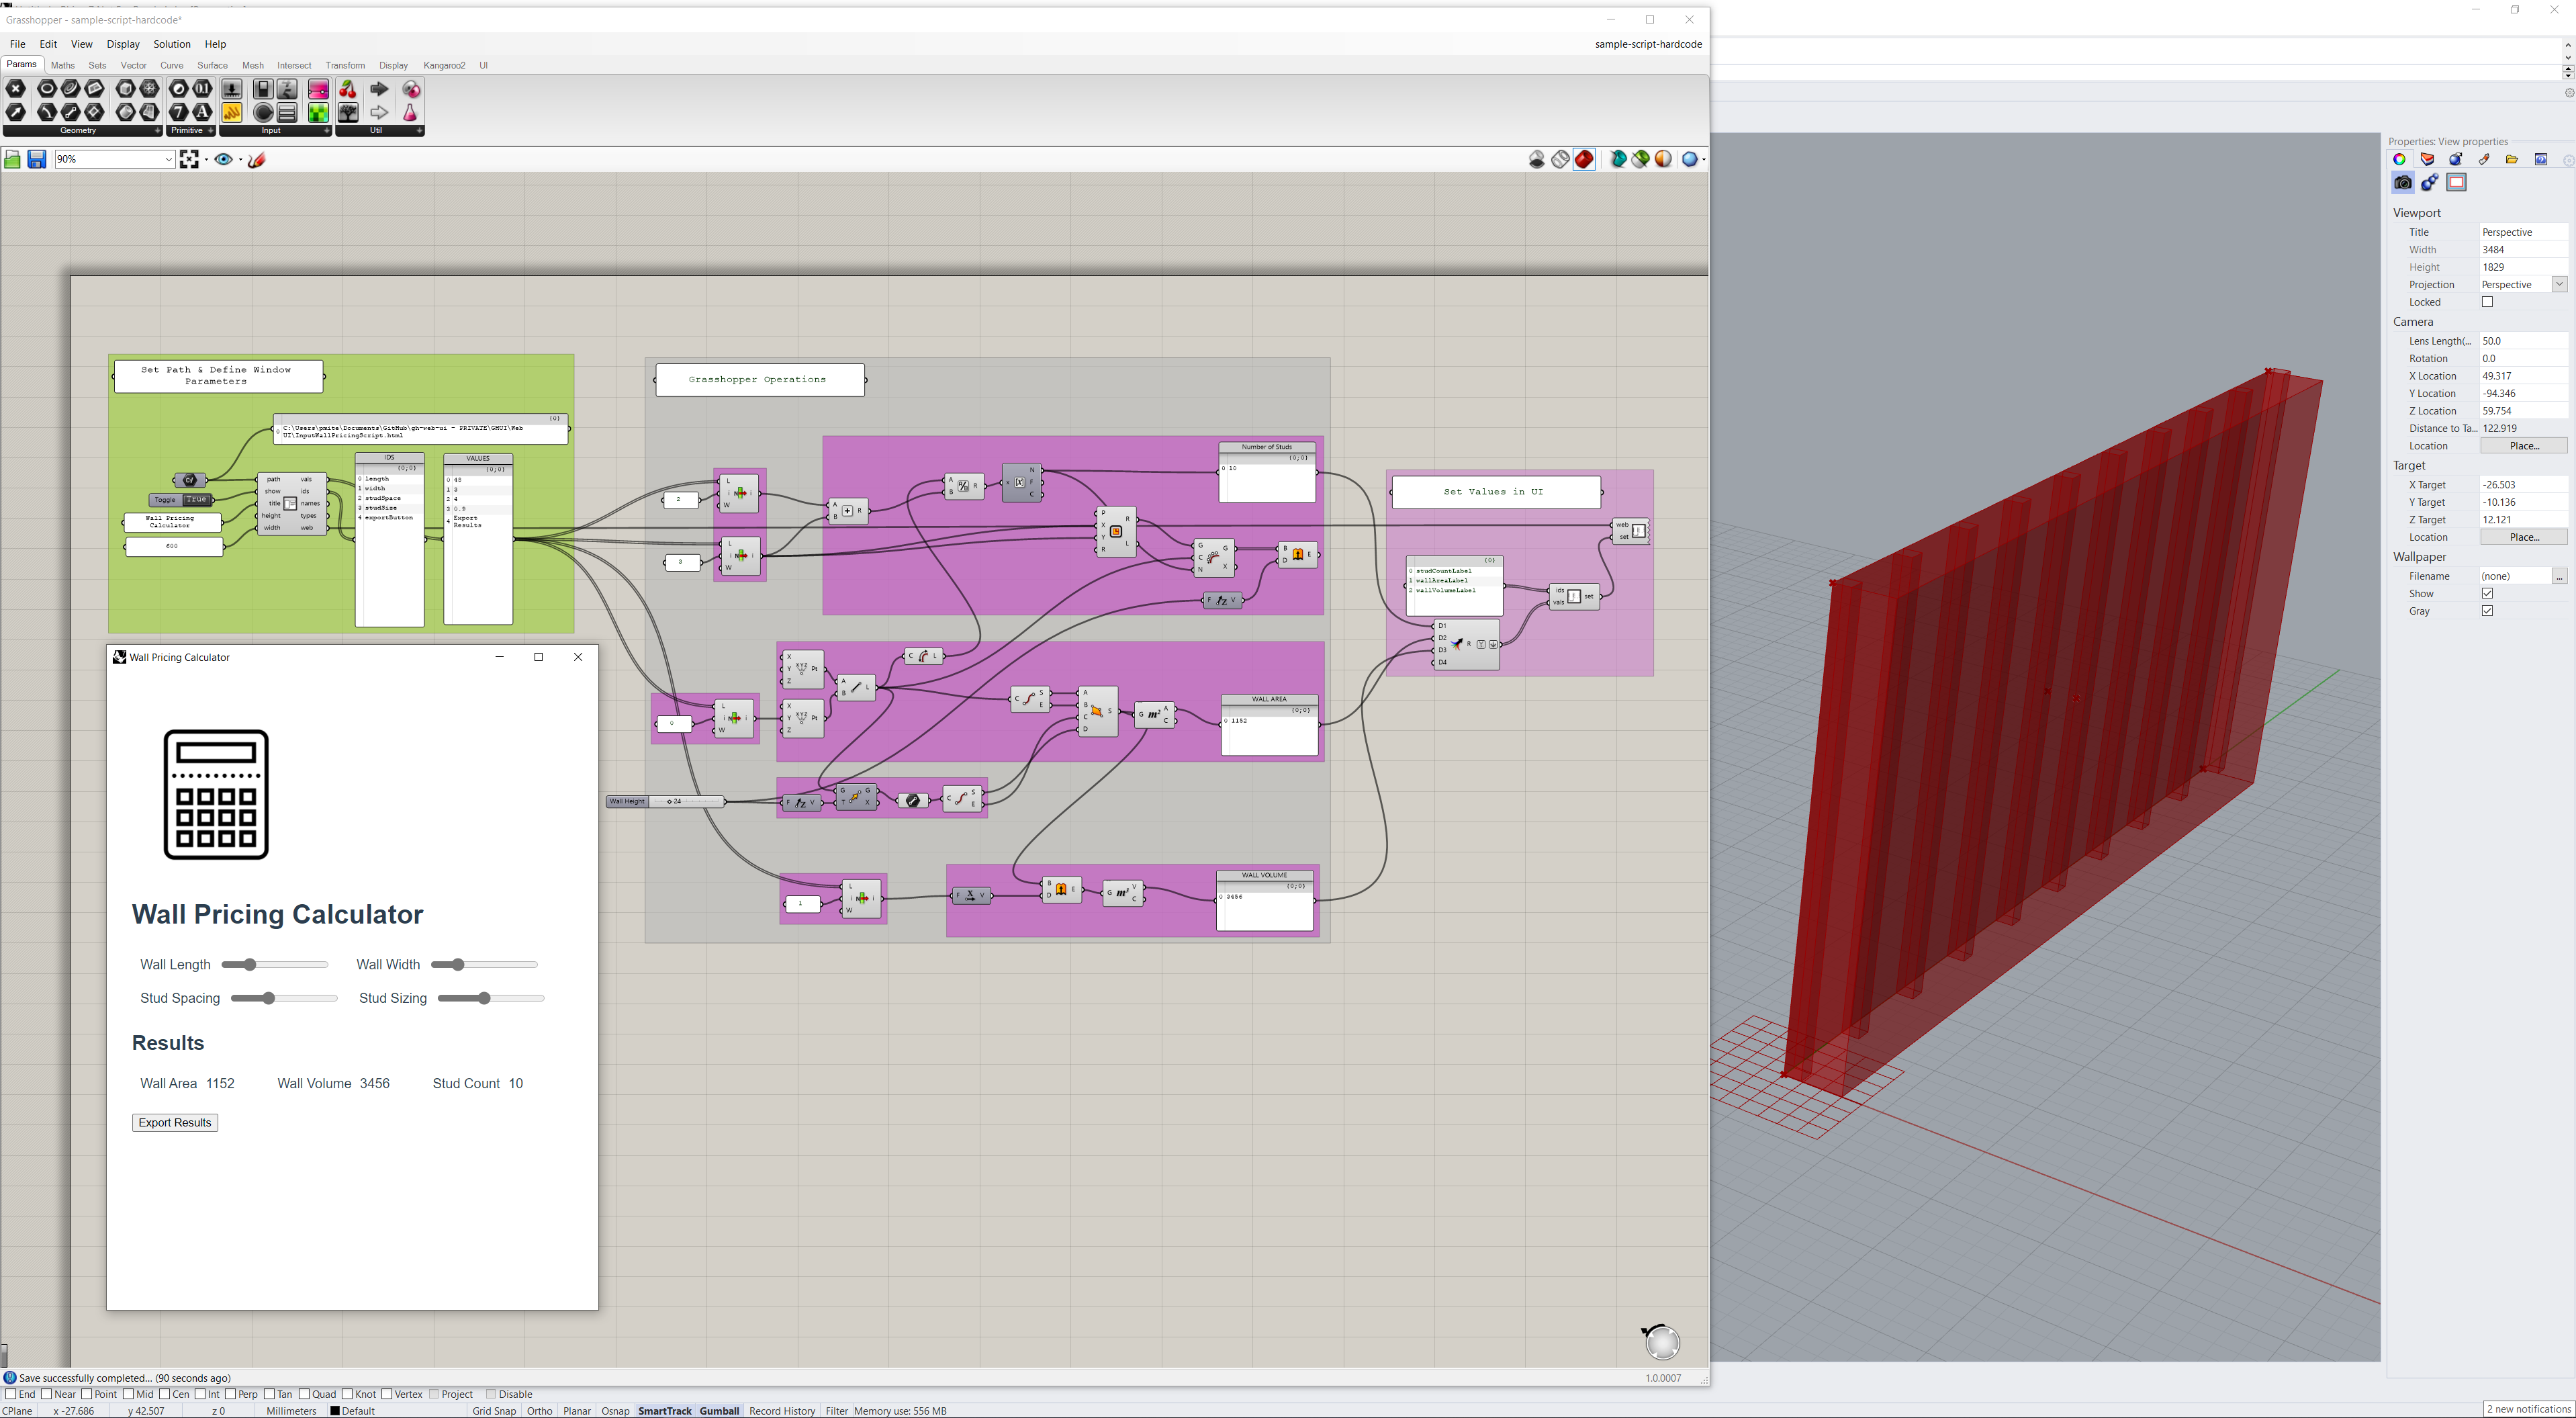
Task: Click the blue floppy save file icon
Action: click(37, 160)
